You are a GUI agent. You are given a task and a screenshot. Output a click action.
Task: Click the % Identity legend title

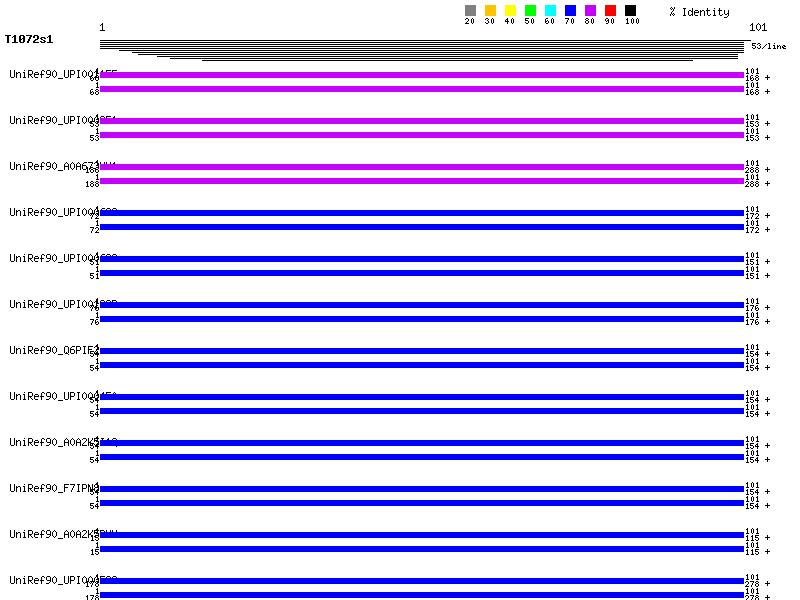point(699,12)
